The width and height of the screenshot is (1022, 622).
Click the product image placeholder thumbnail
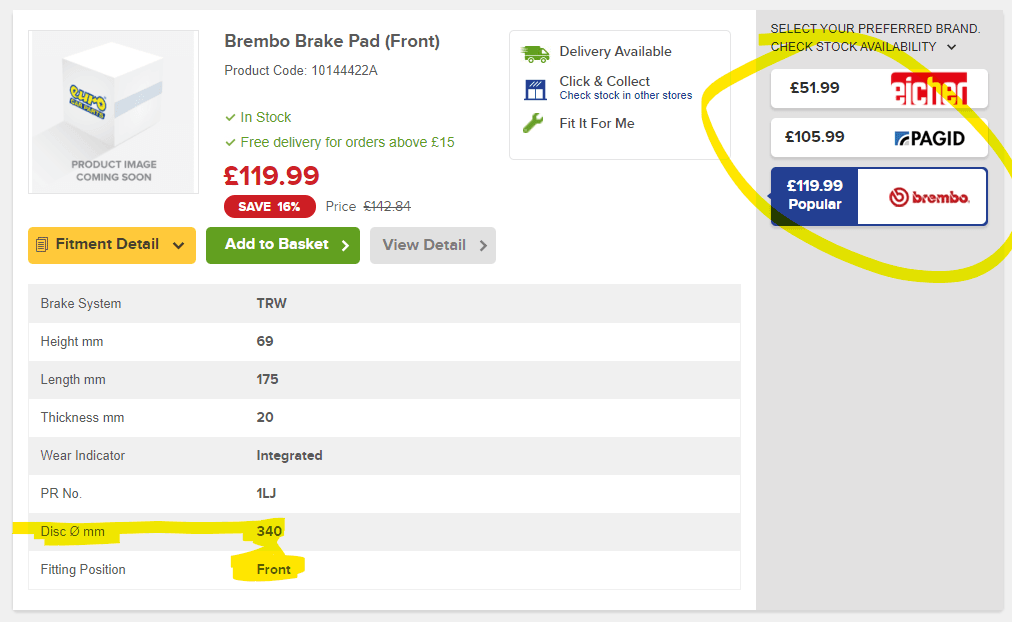[x=113, y=111]
